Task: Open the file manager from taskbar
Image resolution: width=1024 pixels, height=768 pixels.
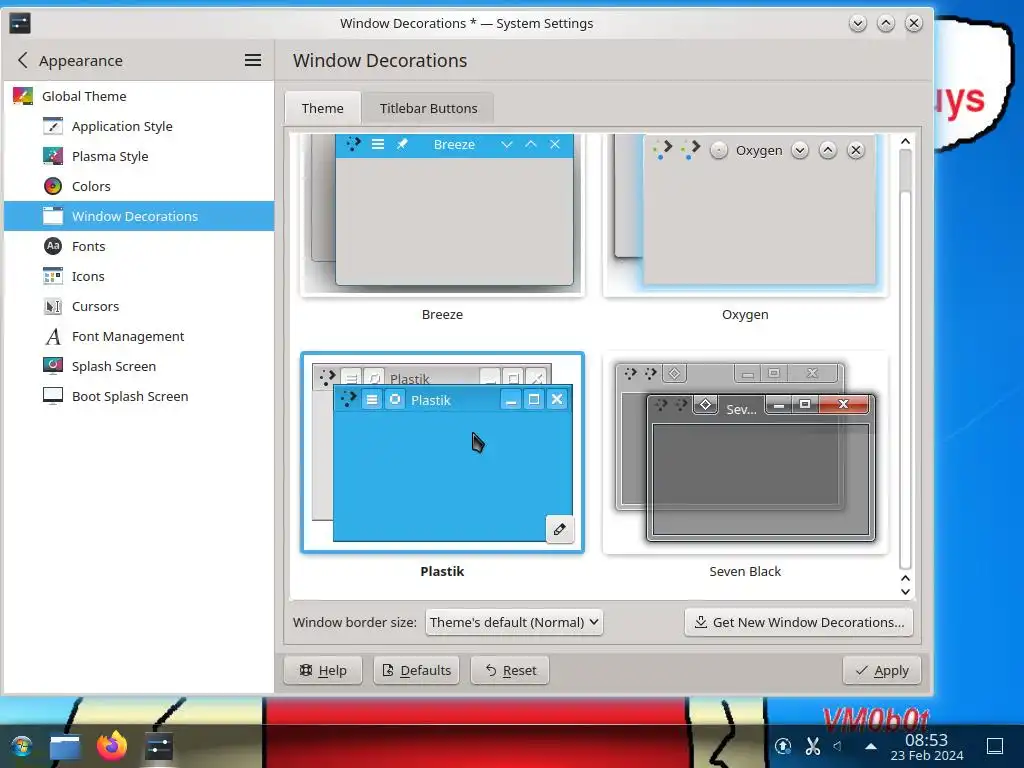Action: click(x=65, y=746)
